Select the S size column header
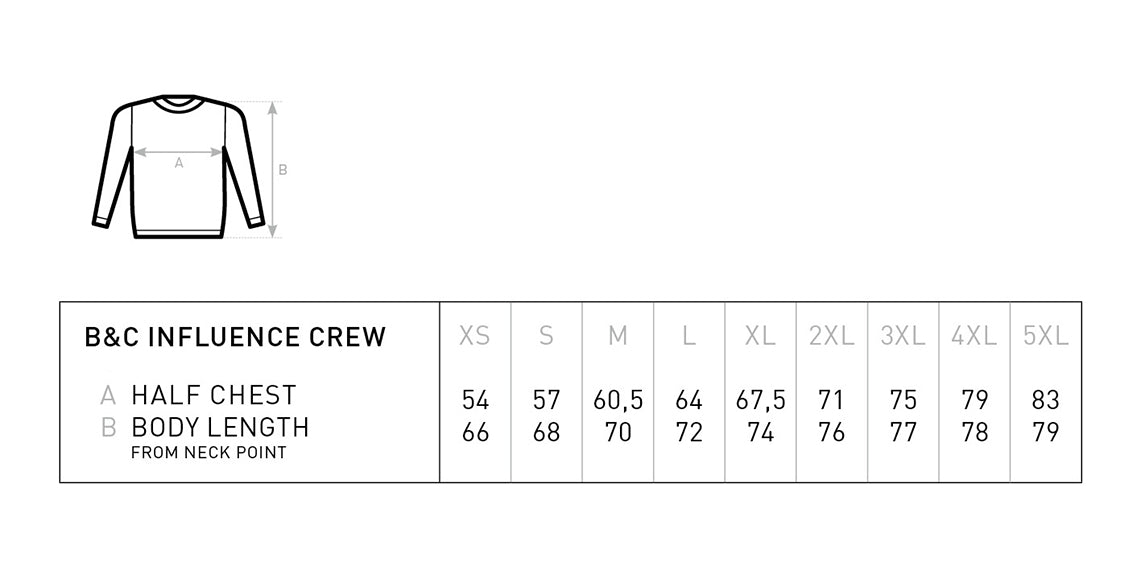1141x571 pixels. point(546,336)
